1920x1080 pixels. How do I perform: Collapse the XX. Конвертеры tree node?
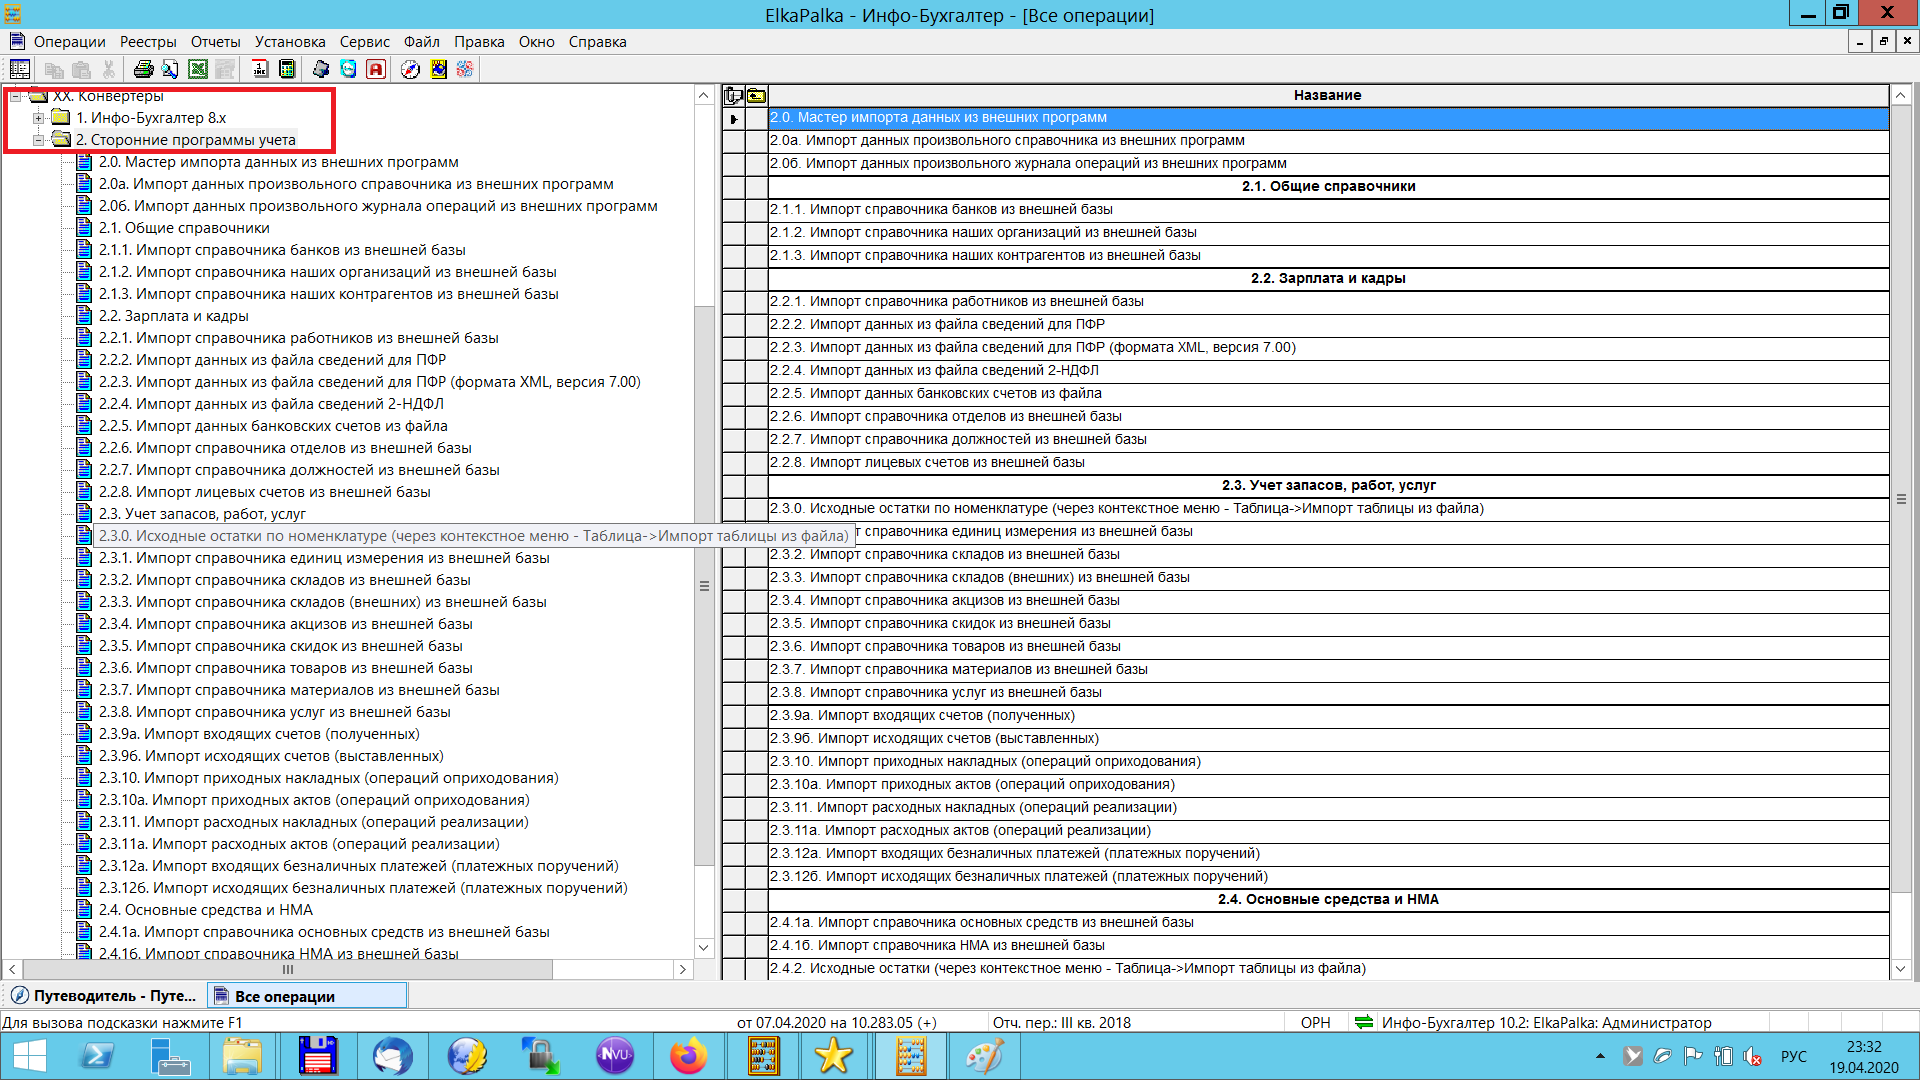[x=16, y=96]
